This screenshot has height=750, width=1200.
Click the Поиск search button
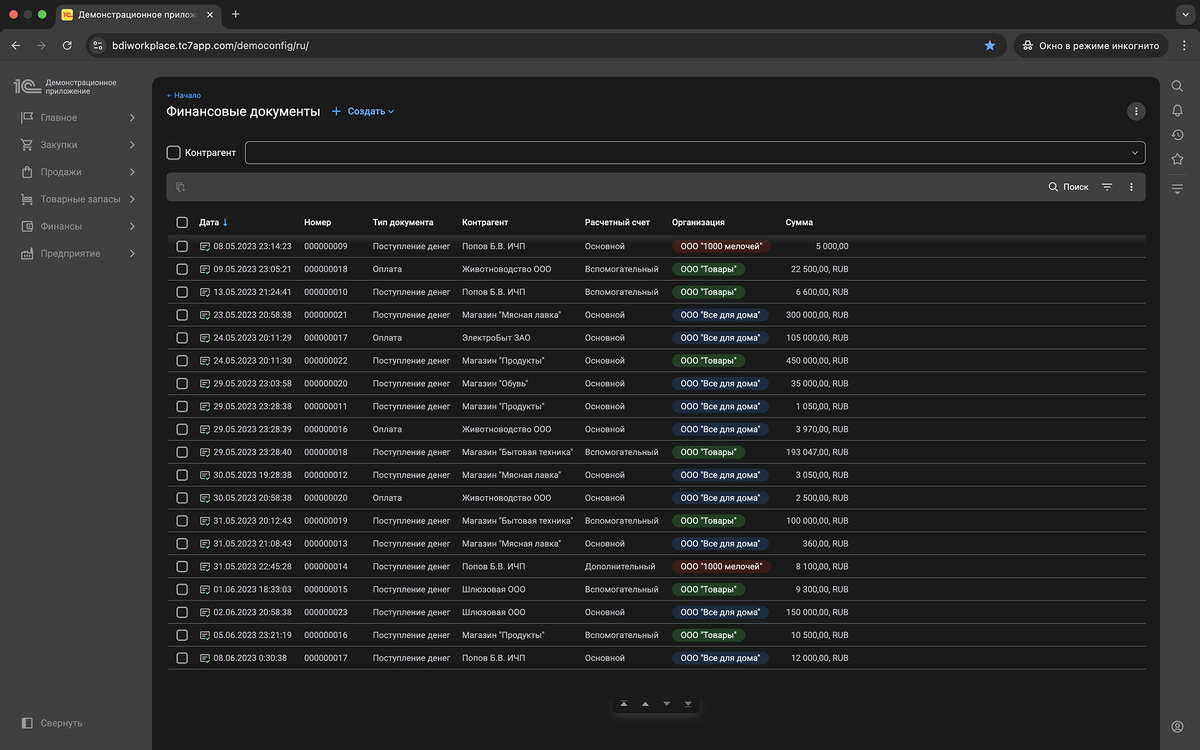coord(1068,187)
